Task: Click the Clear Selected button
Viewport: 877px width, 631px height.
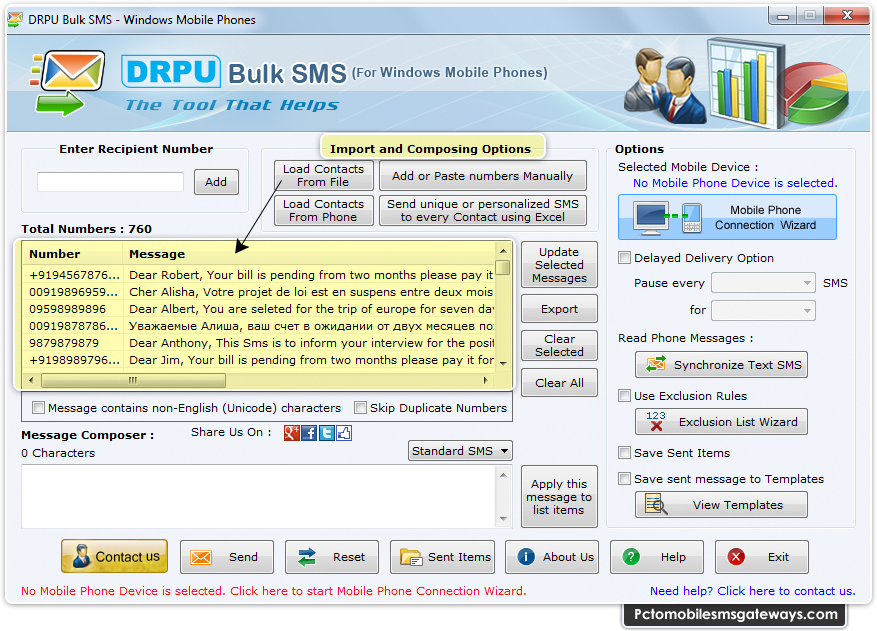Action: pyautogui.click(x=559, y=345)
